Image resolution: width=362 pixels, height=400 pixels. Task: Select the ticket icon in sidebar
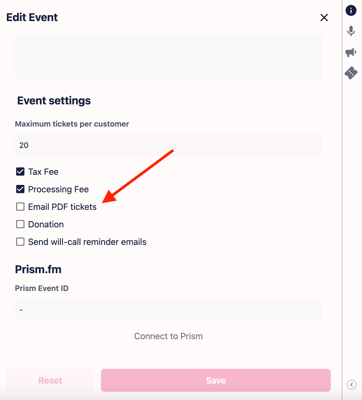(x=351, y=73)
